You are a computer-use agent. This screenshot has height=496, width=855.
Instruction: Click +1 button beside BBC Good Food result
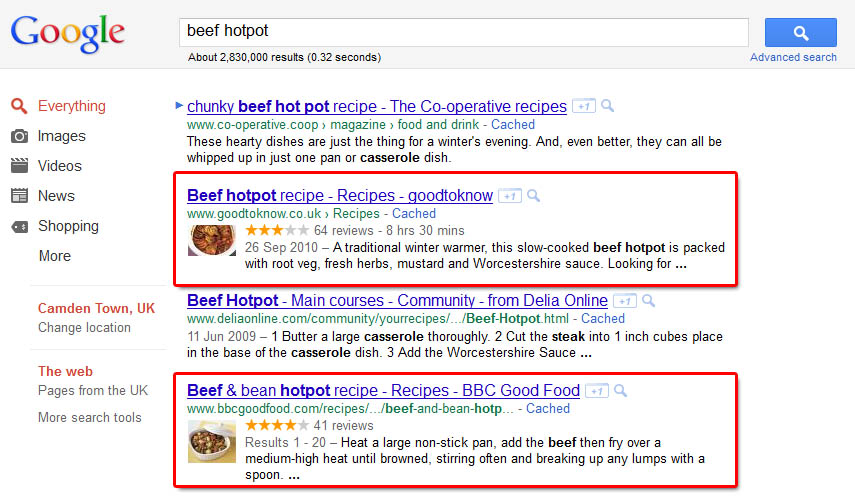tap(597, 391)
